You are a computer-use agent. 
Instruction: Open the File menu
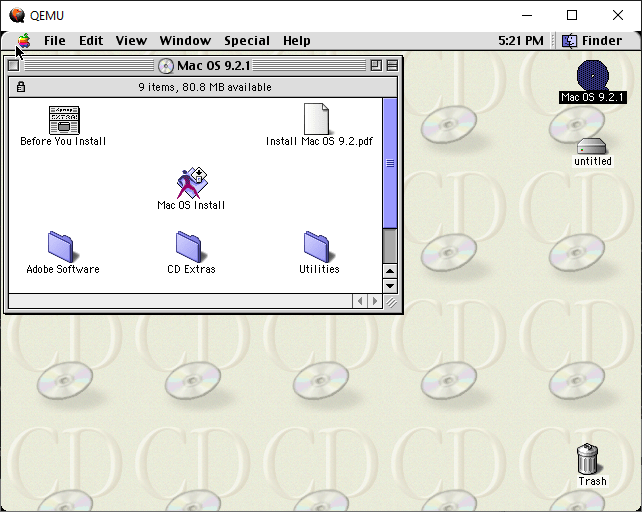(54, 41)
